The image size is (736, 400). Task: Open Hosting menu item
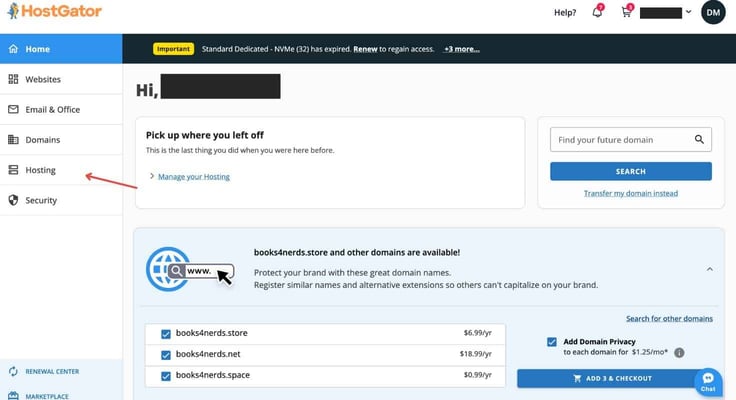pyautogui.click(x=61, y=170)
